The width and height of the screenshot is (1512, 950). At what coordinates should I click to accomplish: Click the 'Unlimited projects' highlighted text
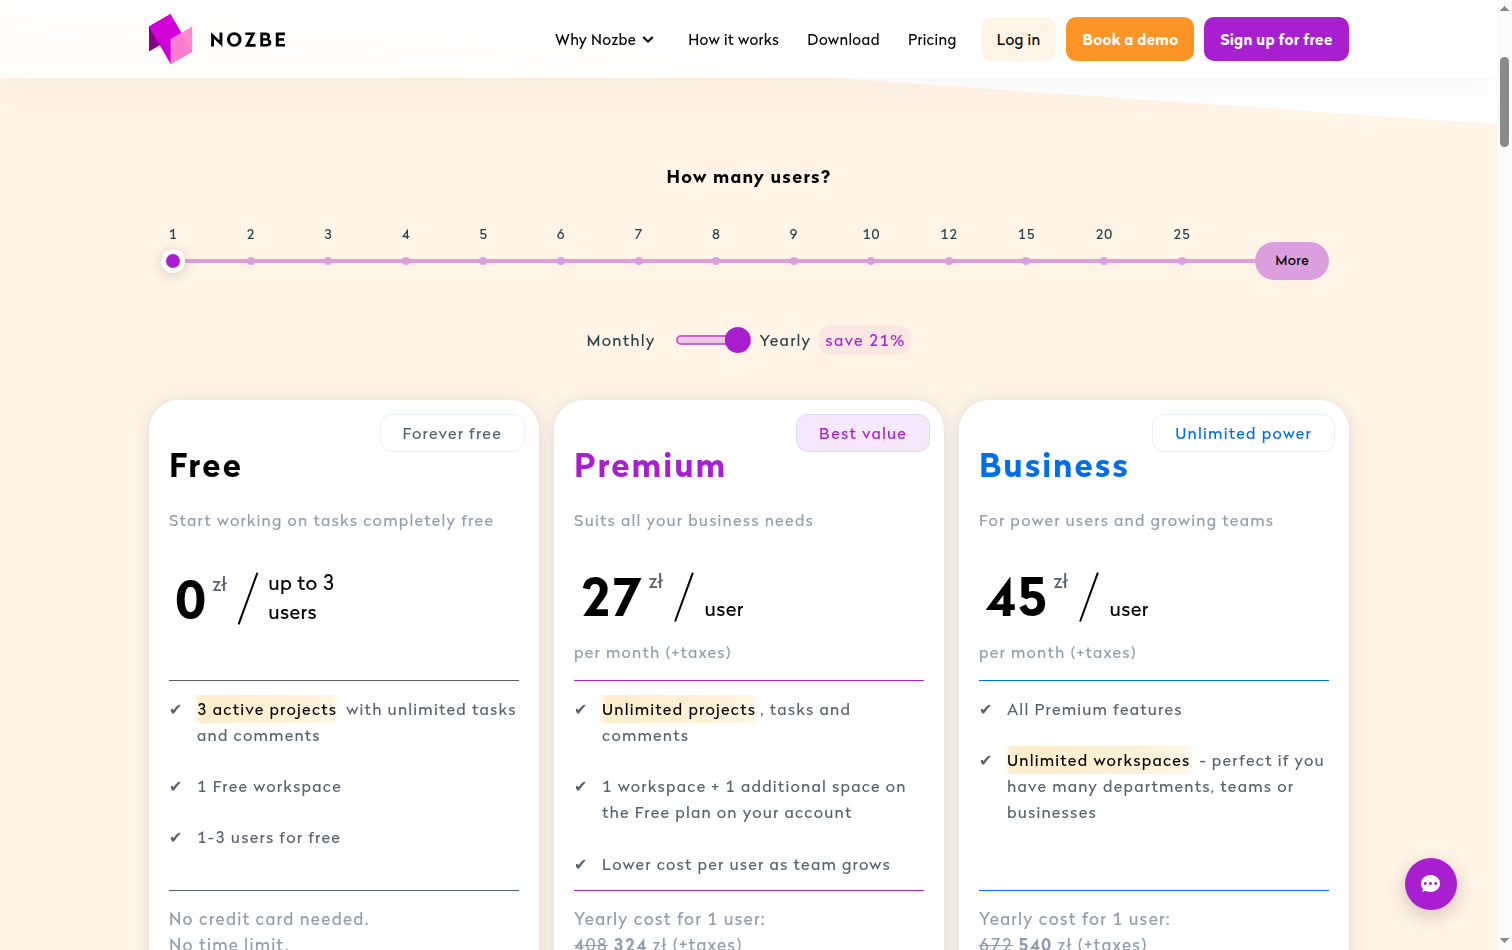[x=679, y=709]
